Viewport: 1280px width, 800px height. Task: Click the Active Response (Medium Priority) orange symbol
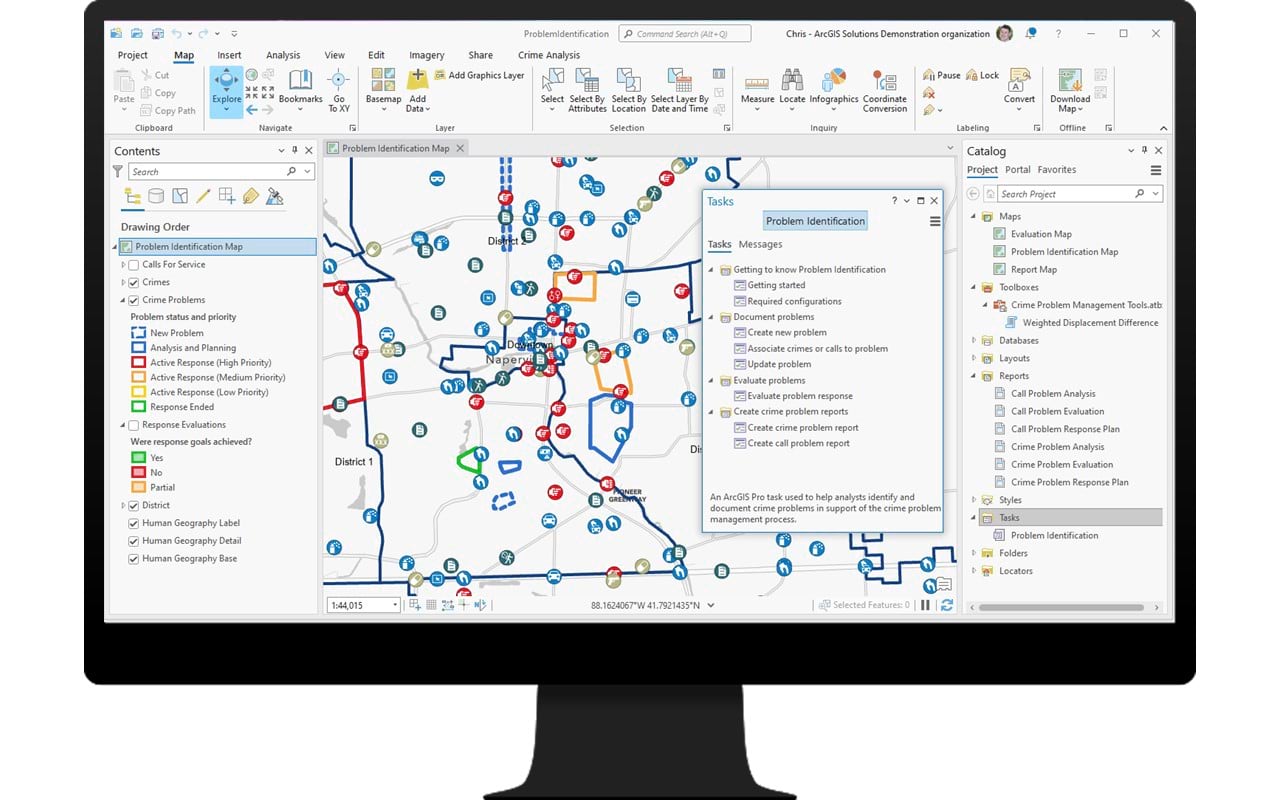click(138, 378)
